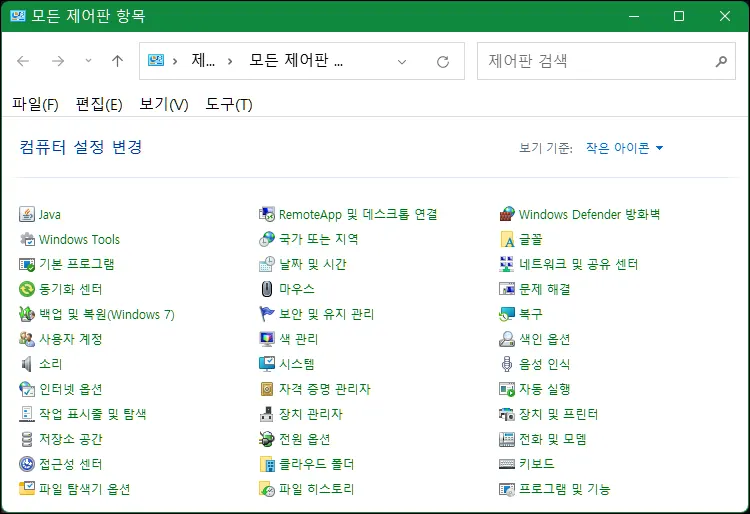This screenshot has height=514, width=750.
Task: Go back with the back arrow
Action: 23,61
